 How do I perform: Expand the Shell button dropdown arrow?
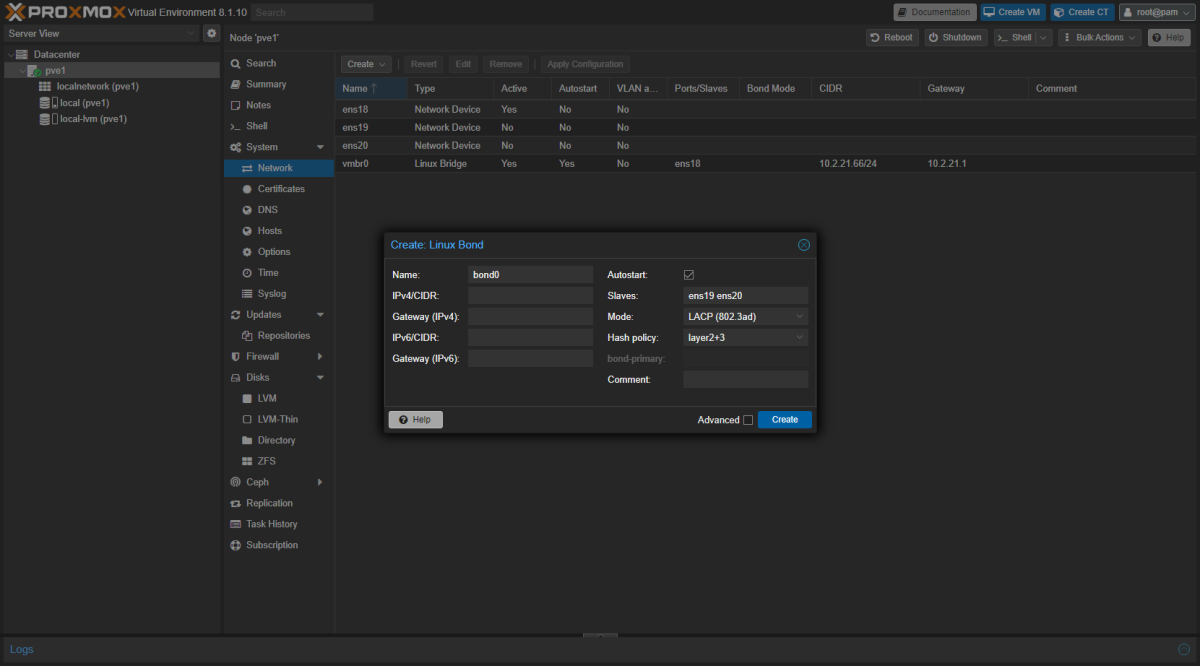[1044, 37]
